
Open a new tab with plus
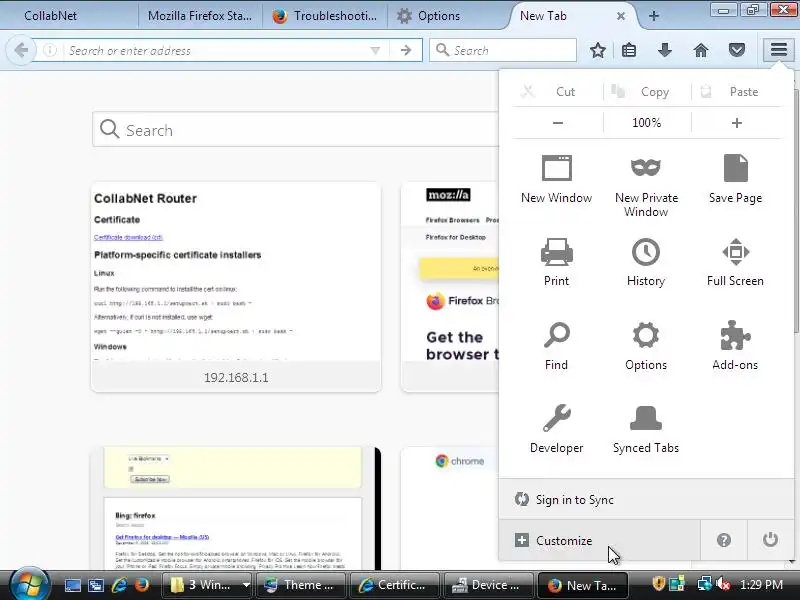(x=654, y=16)
